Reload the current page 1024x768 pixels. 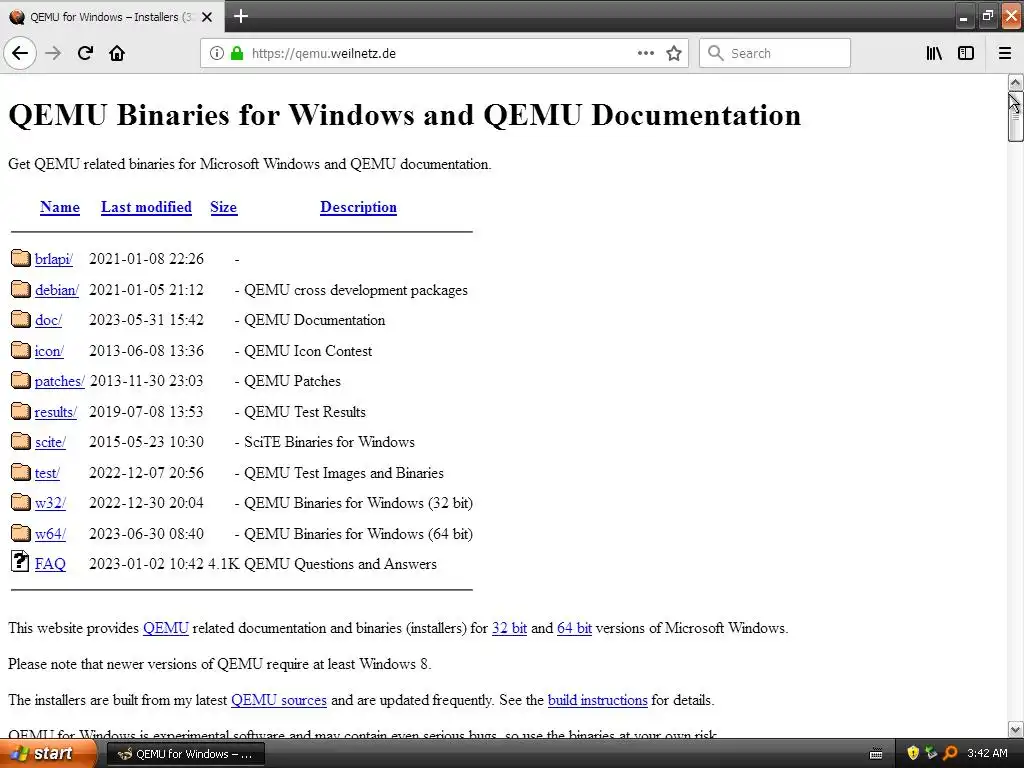85,54
